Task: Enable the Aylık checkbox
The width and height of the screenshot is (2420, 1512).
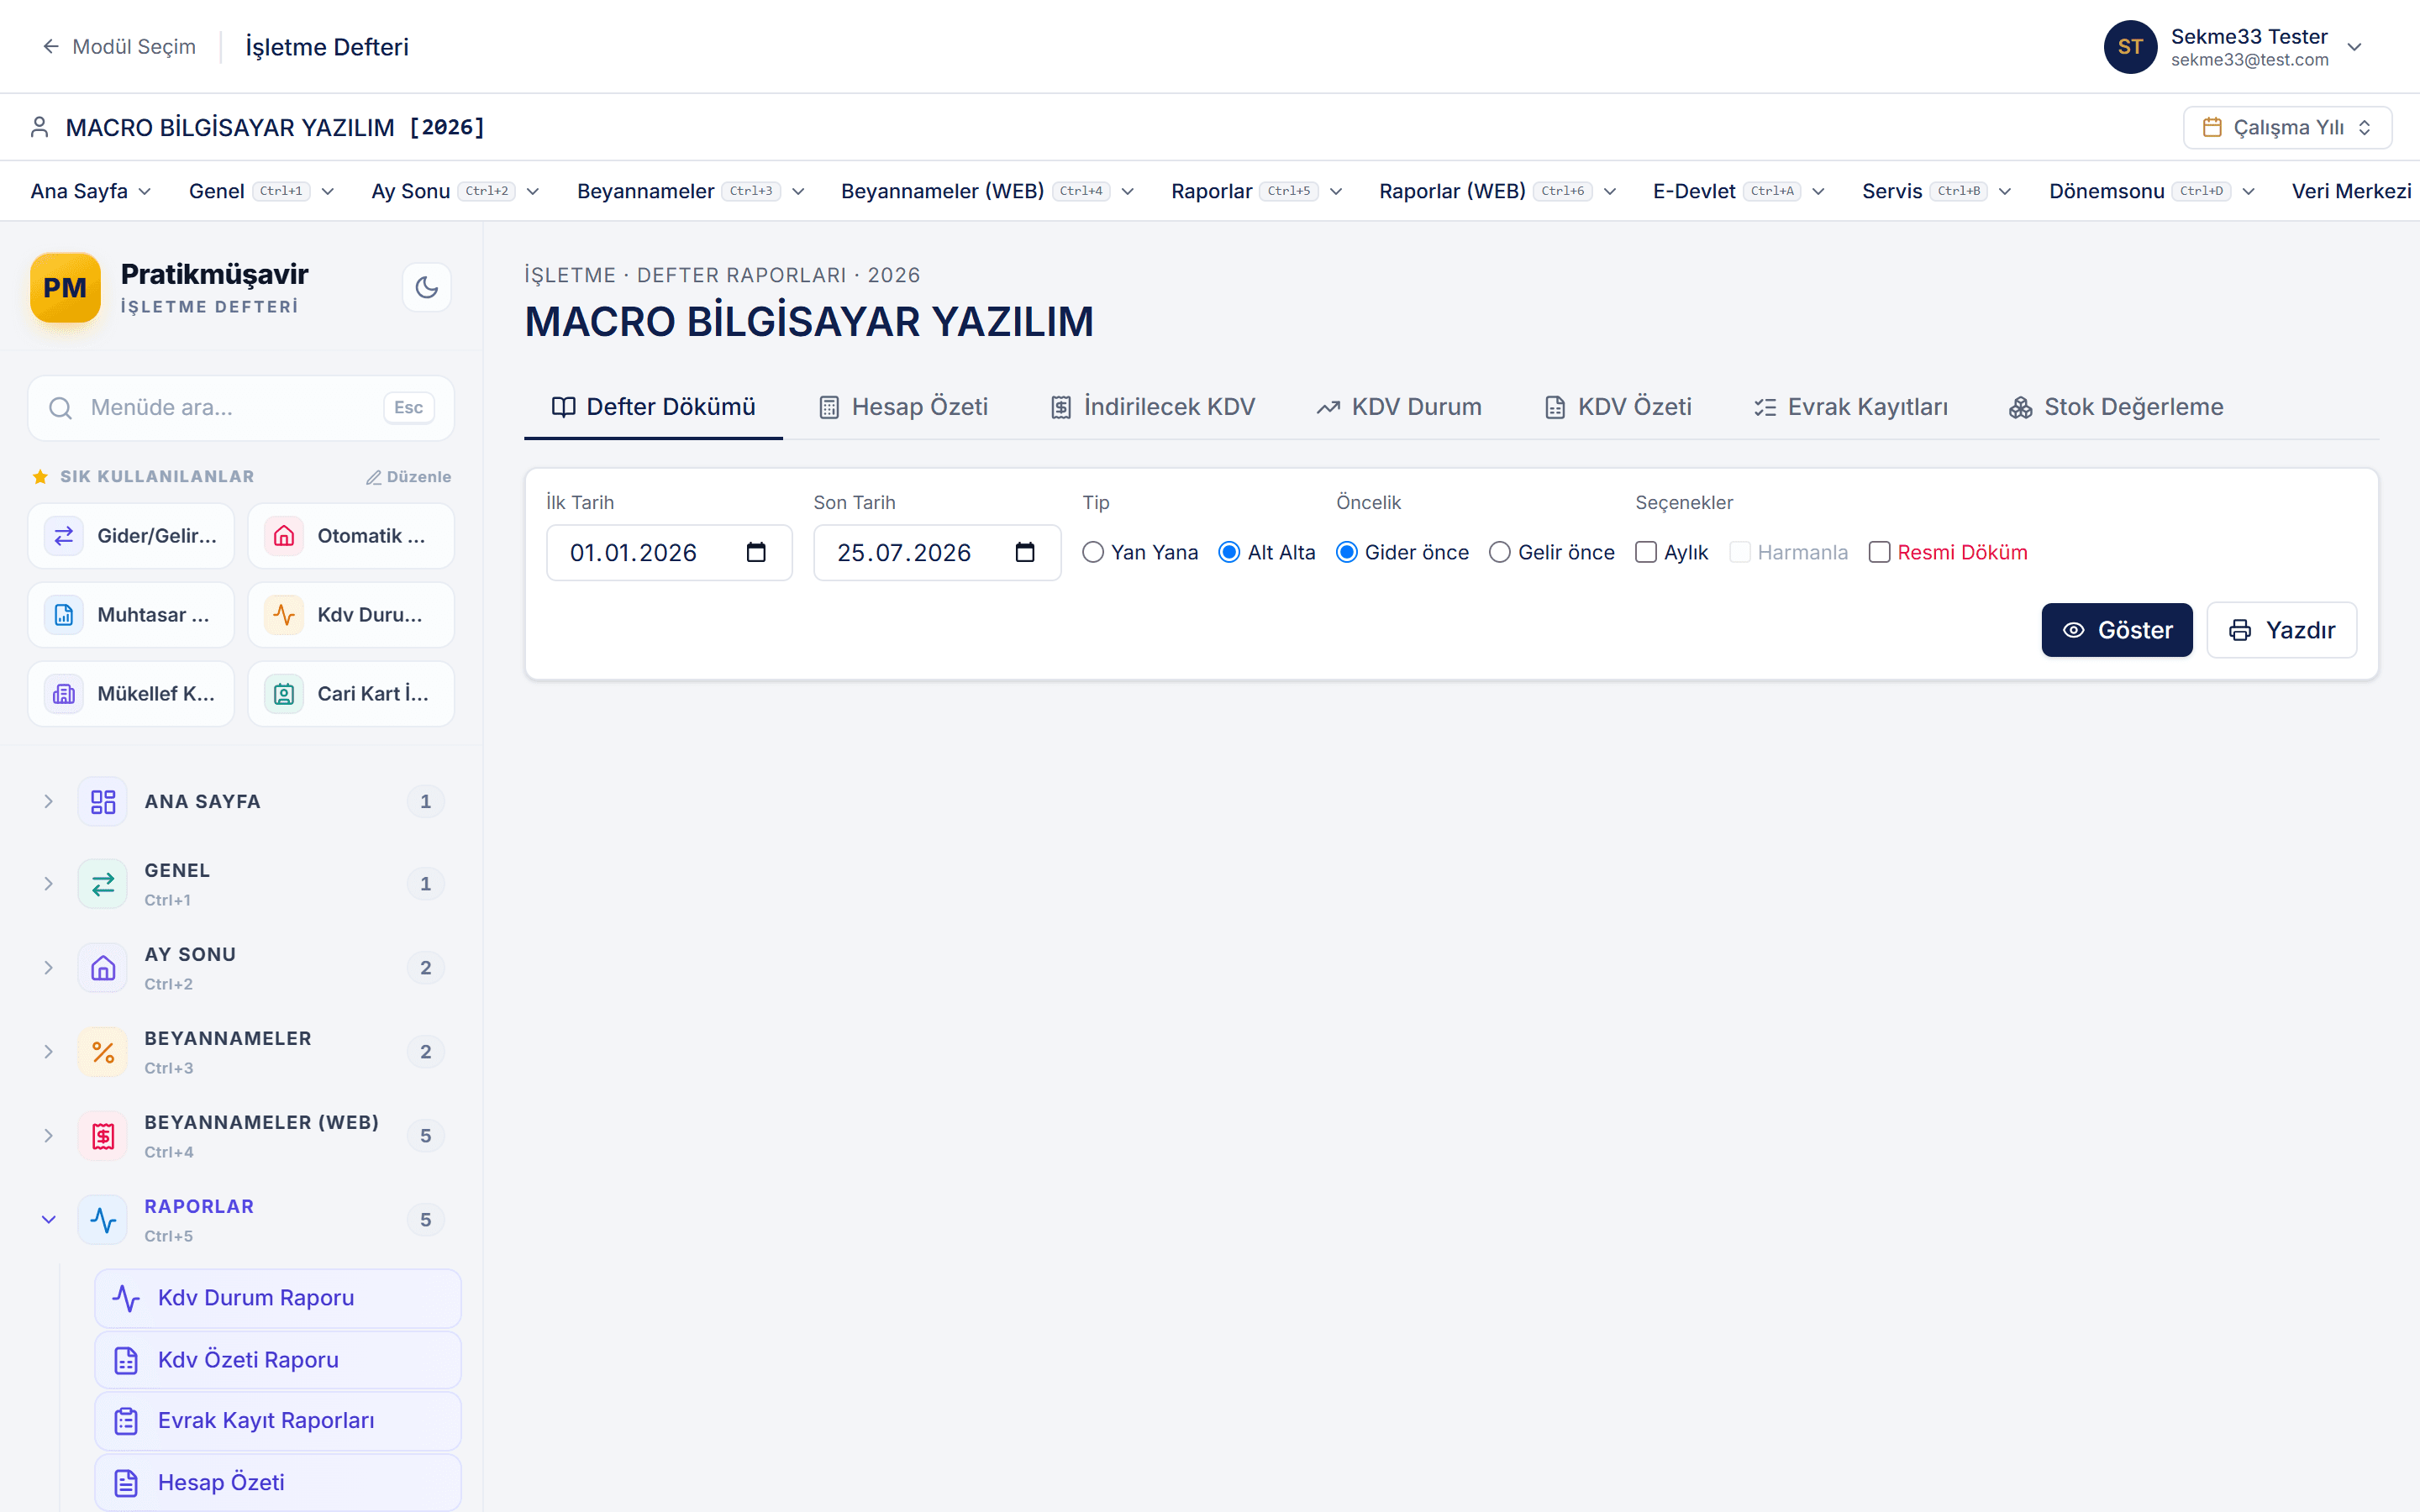Action: point(1646,552)
